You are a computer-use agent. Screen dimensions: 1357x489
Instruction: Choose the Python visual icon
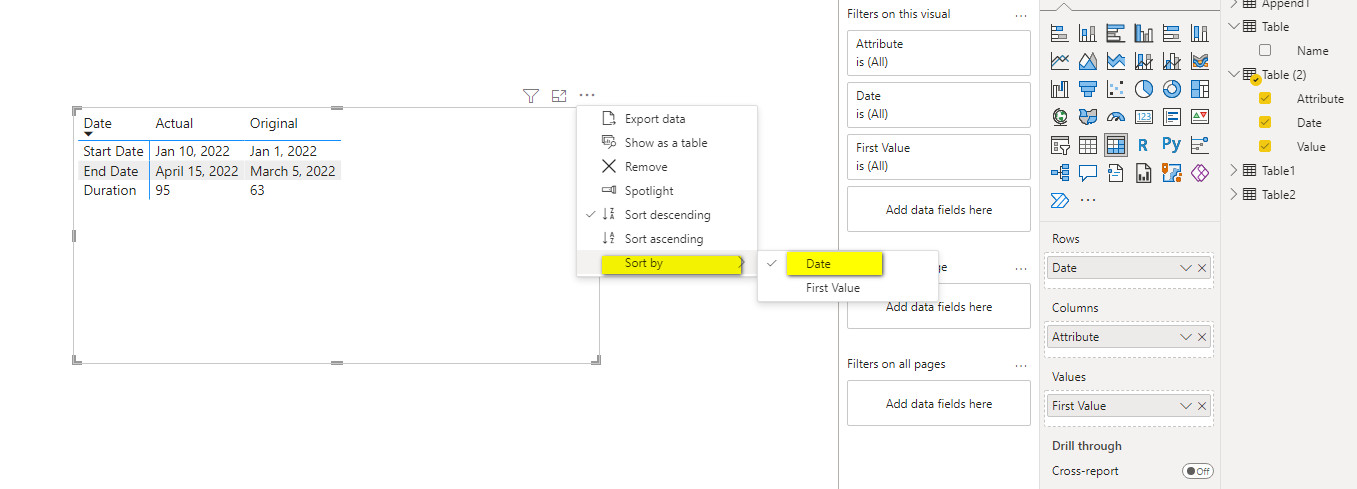click(x=1172, y=145)
